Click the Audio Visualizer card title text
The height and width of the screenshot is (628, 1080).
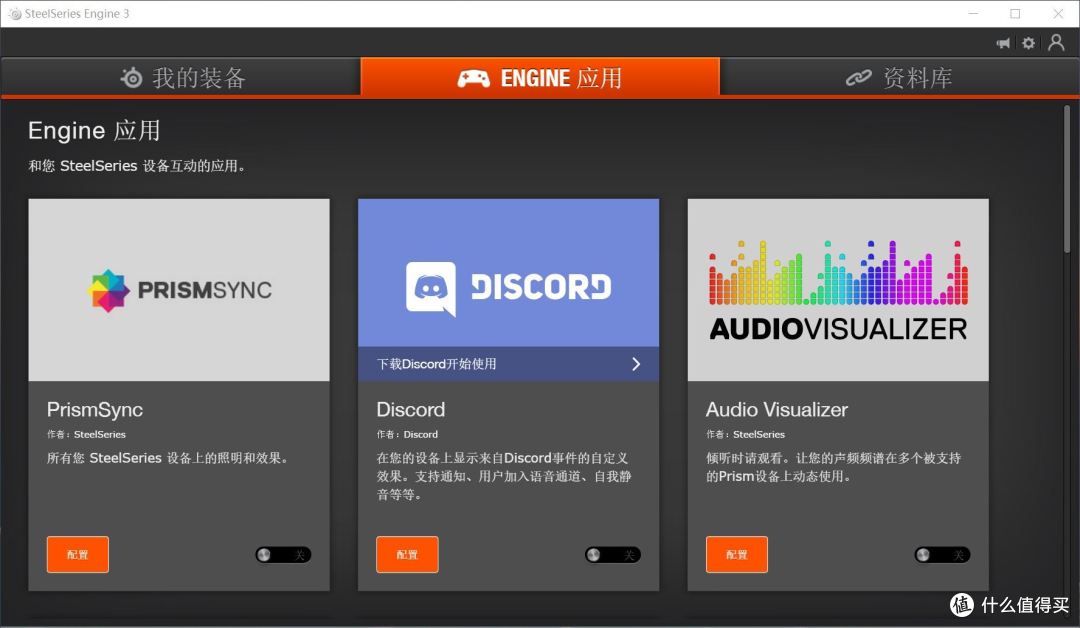click(x=777, y=410)
